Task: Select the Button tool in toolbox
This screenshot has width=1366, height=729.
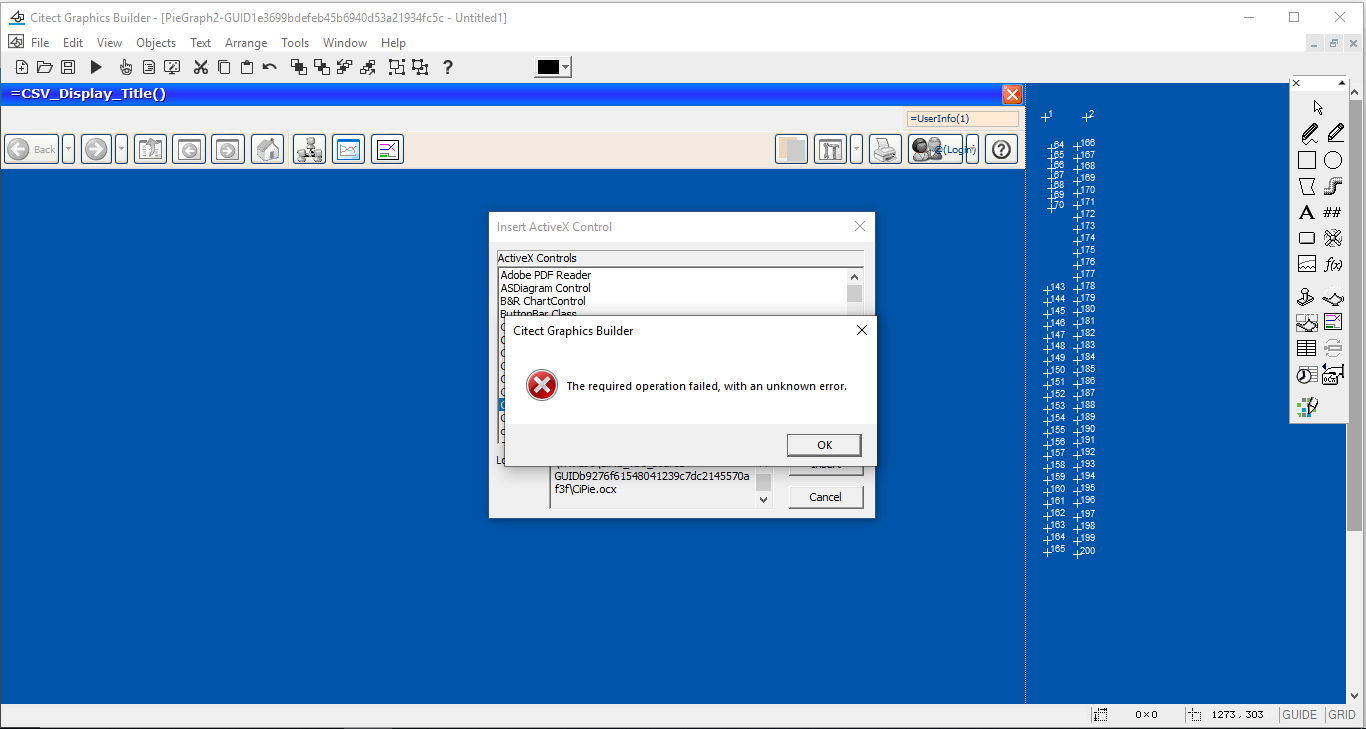Action: coord(1307,238)
